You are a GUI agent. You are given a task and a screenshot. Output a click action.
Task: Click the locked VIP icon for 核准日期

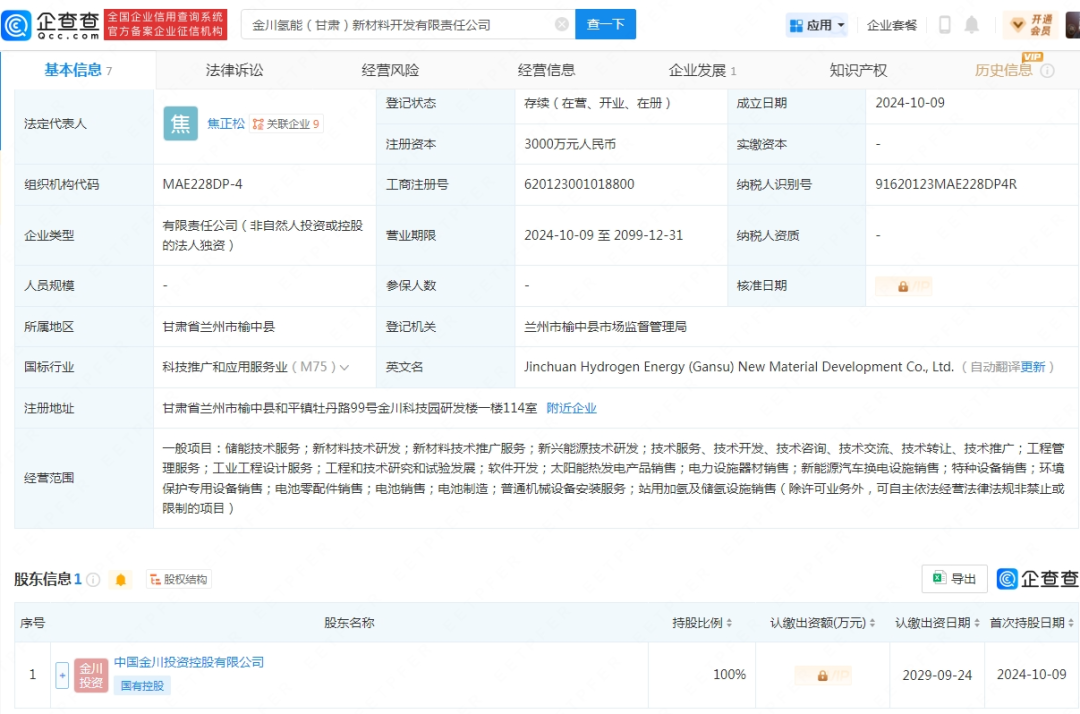pyautogui.click(x=903, y=286)
